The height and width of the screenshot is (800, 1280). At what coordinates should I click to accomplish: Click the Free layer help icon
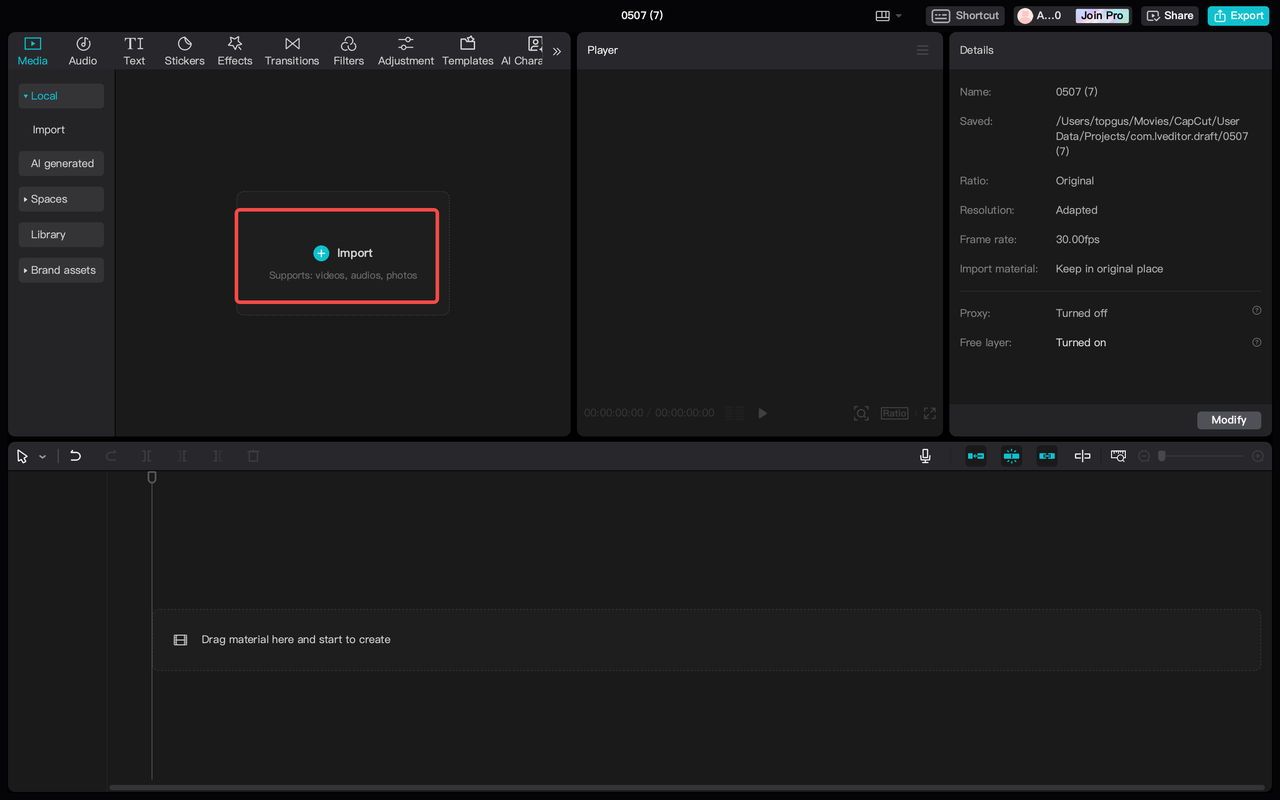coord(1257,342)
